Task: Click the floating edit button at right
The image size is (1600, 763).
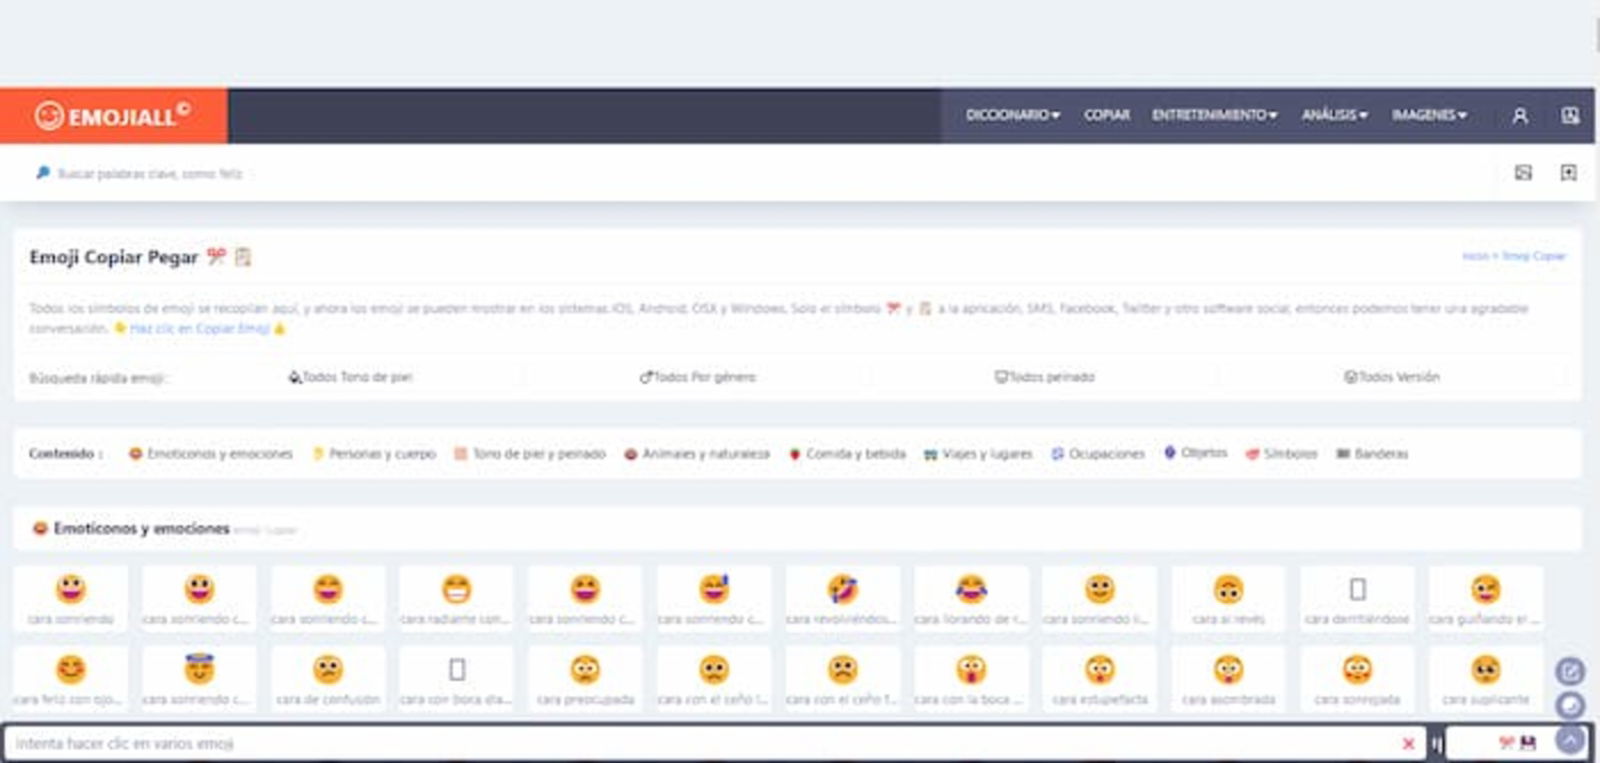Action: point(1569,671)
